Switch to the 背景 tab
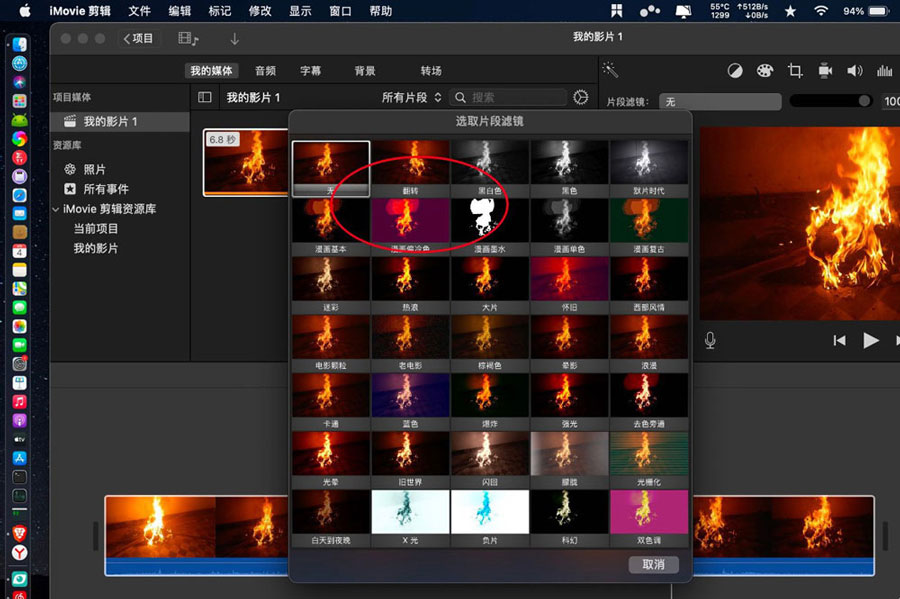This screenshot has width=900, height=599. click(x=365, y=71)
